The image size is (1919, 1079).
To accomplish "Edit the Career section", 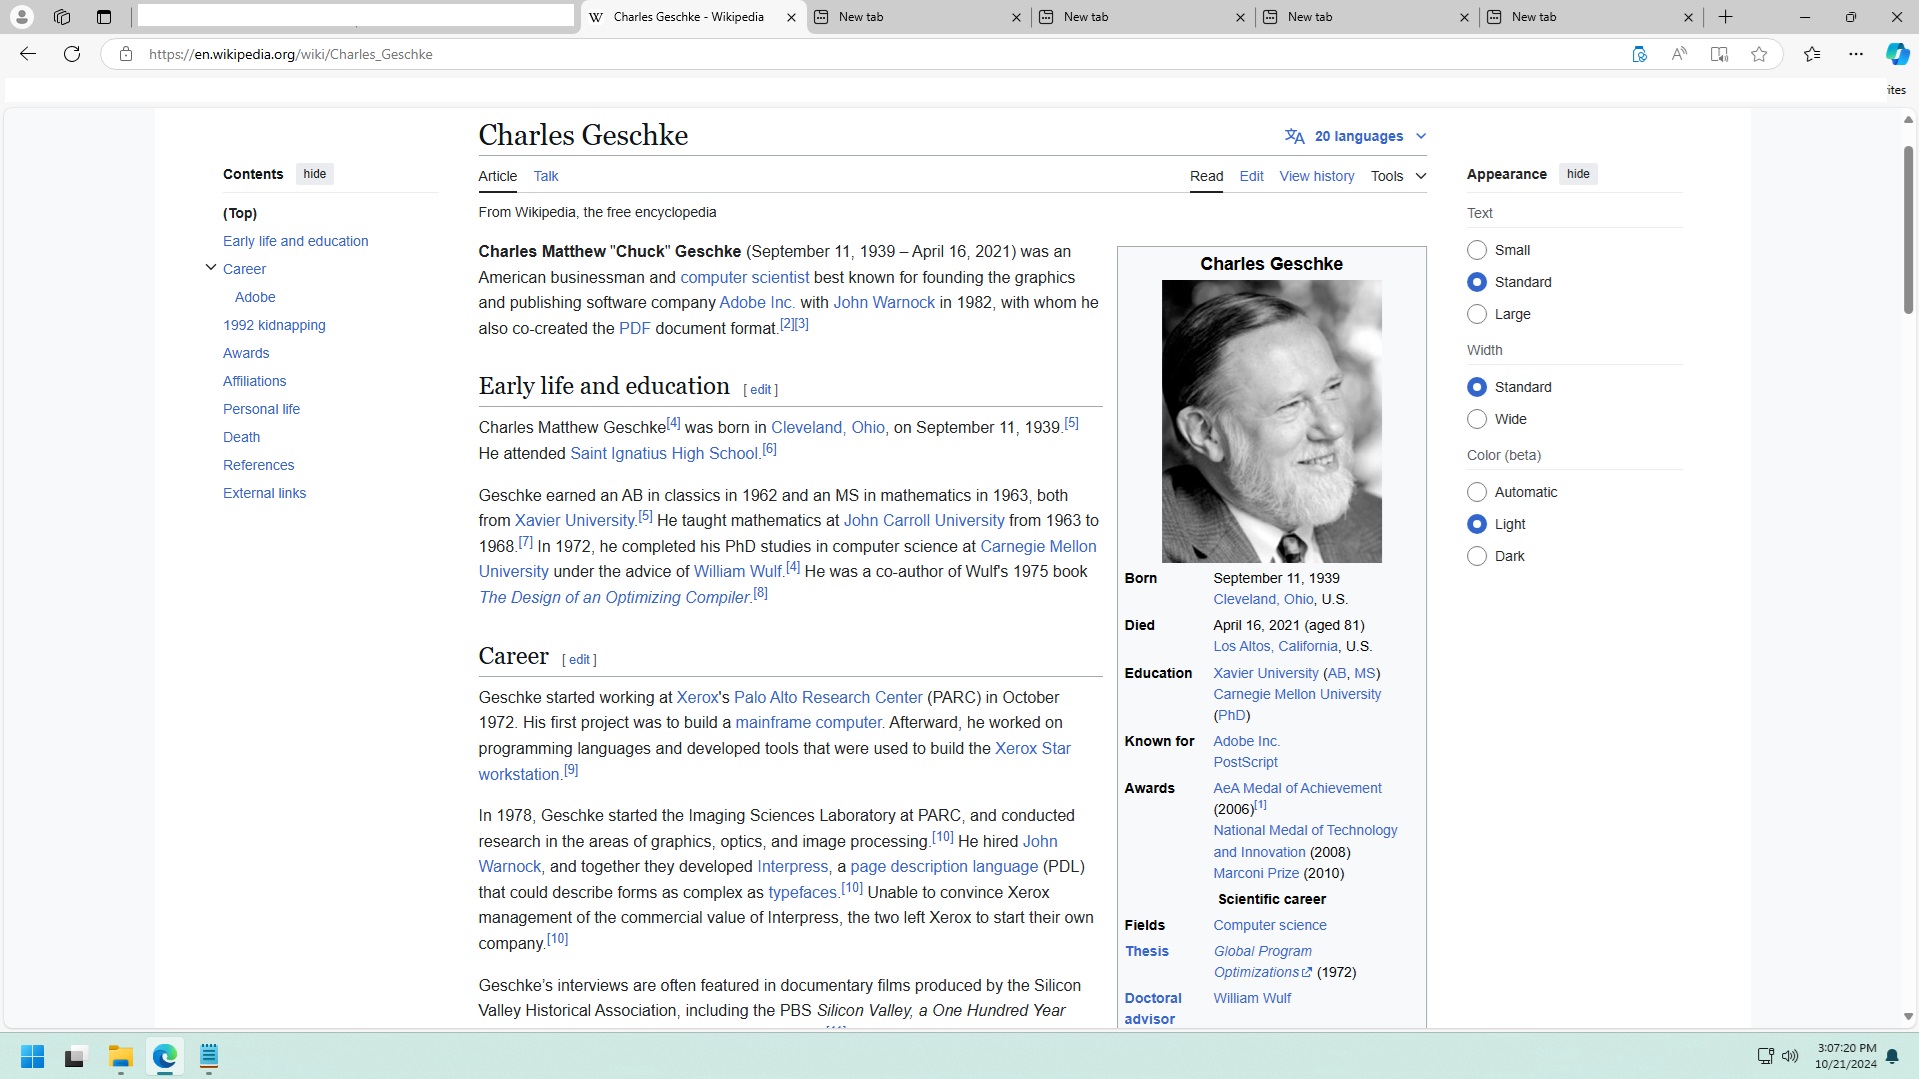I will tap(579, 660).
